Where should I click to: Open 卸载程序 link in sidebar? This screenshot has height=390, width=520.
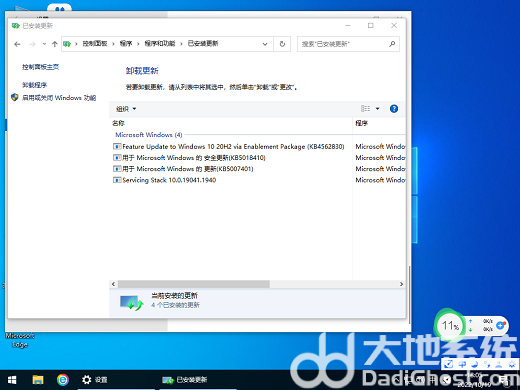coord(35,85)
